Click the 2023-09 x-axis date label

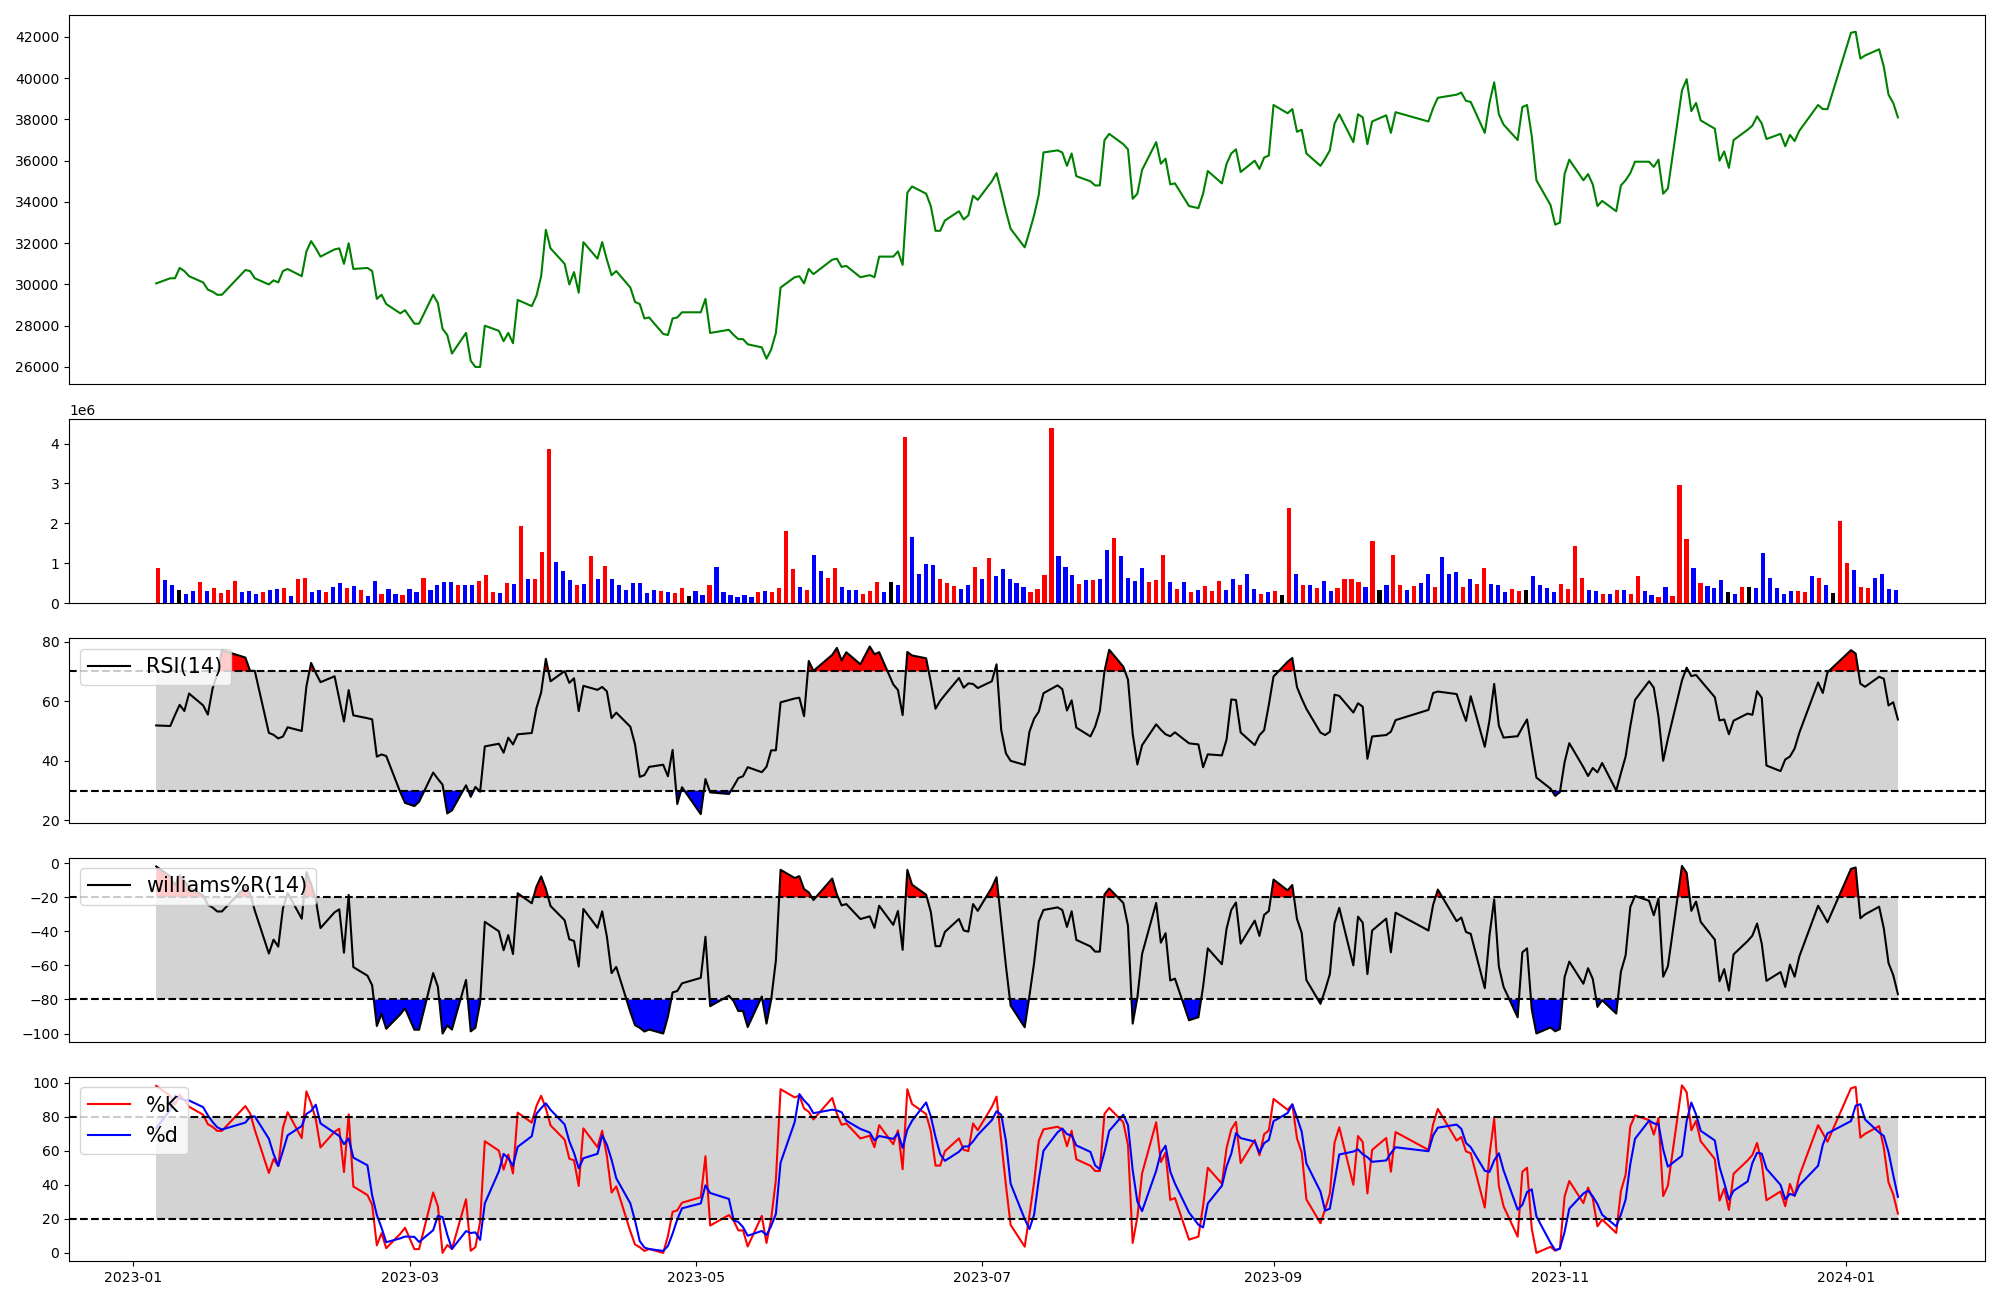1273,1277
